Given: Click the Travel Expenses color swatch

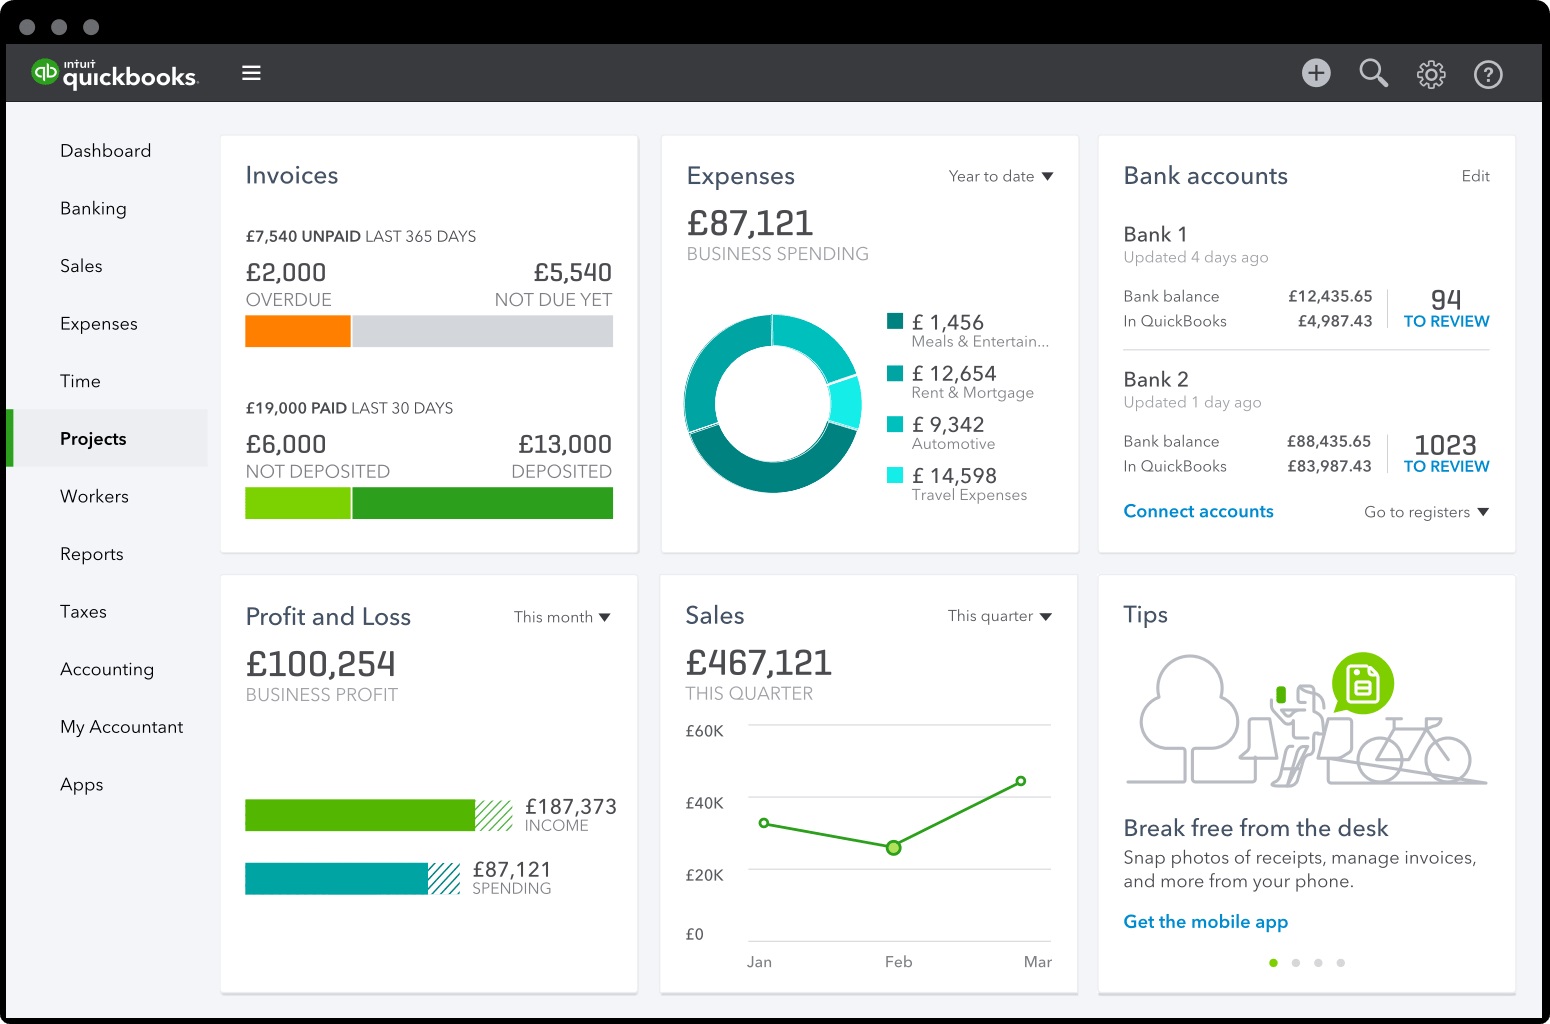Looking at the screenshot, I should click(894, 476).
